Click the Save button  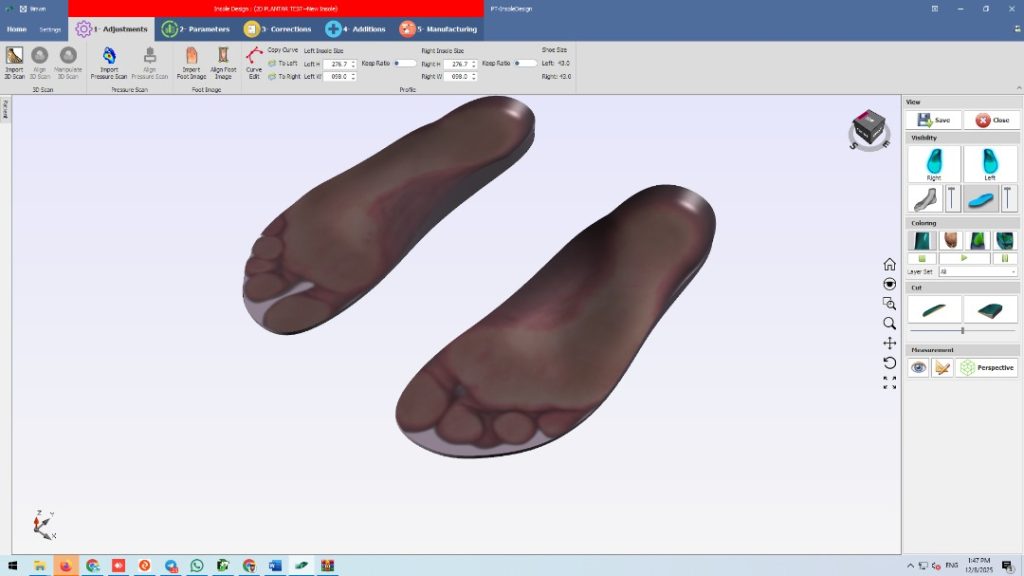[934, 120]
